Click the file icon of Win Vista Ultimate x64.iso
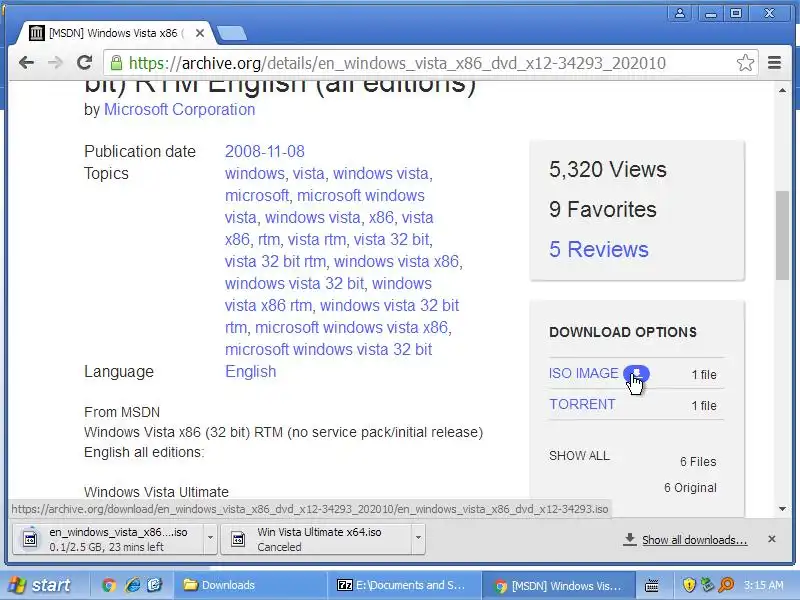The width and height of the screenshot is (800, 600). click(238, 539)
